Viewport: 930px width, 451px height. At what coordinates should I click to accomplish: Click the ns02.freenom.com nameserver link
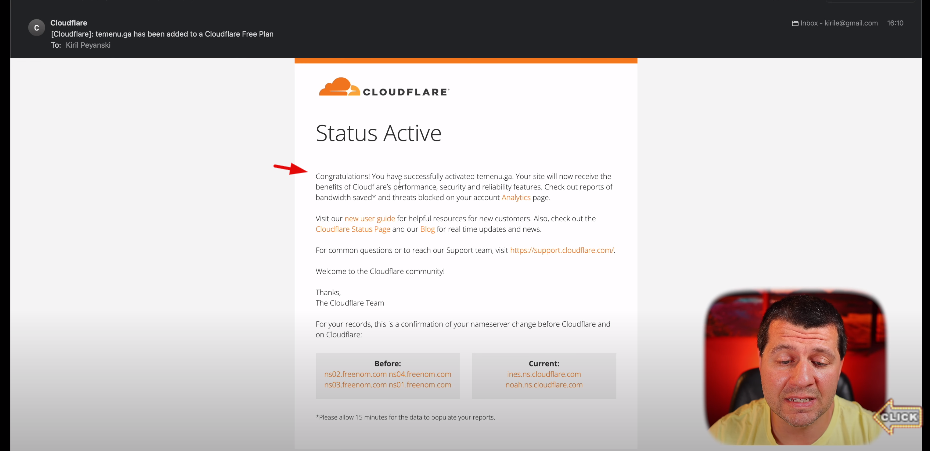tap(355, 374)
